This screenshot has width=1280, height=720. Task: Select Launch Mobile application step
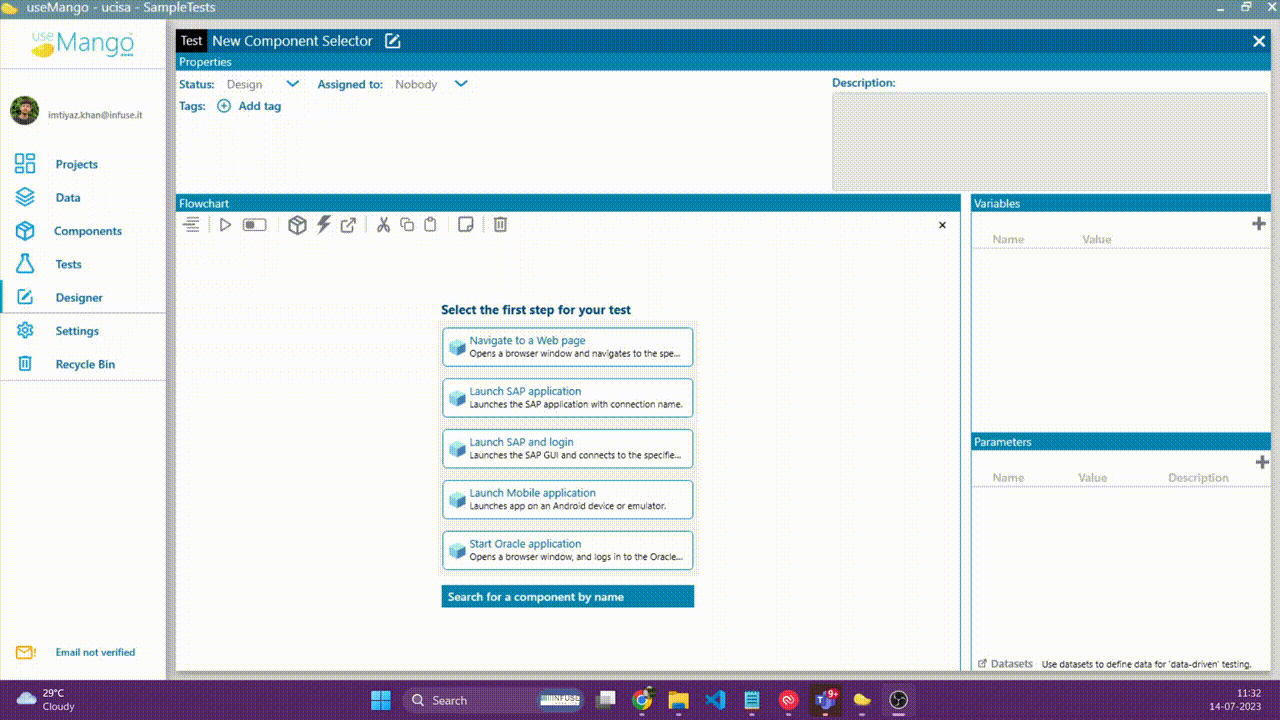tap(568, 500)
